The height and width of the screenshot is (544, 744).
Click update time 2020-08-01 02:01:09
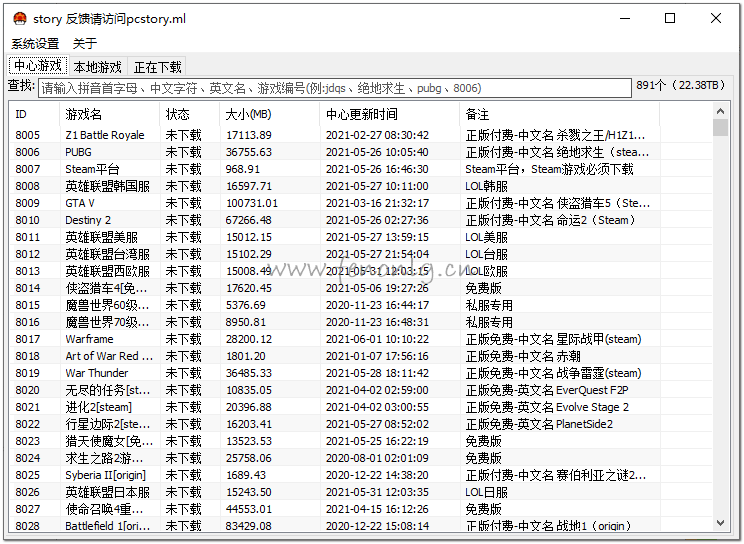click(x=377, y=458)
